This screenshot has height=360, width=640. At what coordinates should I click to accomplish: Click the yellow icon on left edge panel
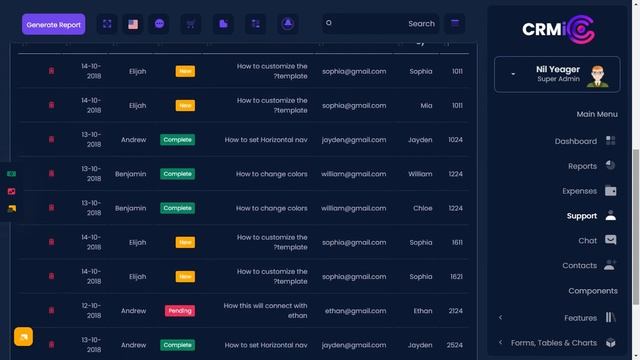click(x=11, y=209)
